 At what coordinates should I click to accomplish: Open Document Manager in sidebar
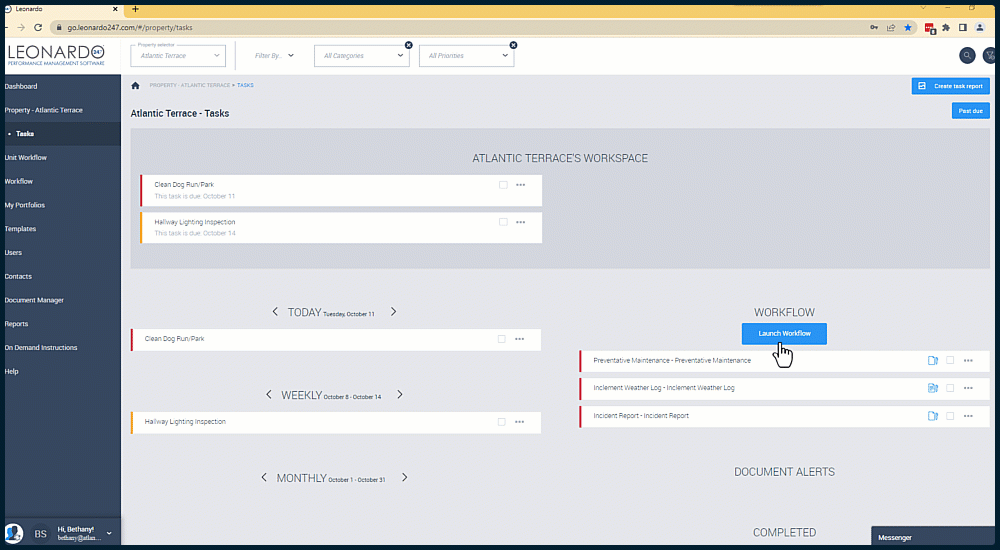click(x=34, y=301)
